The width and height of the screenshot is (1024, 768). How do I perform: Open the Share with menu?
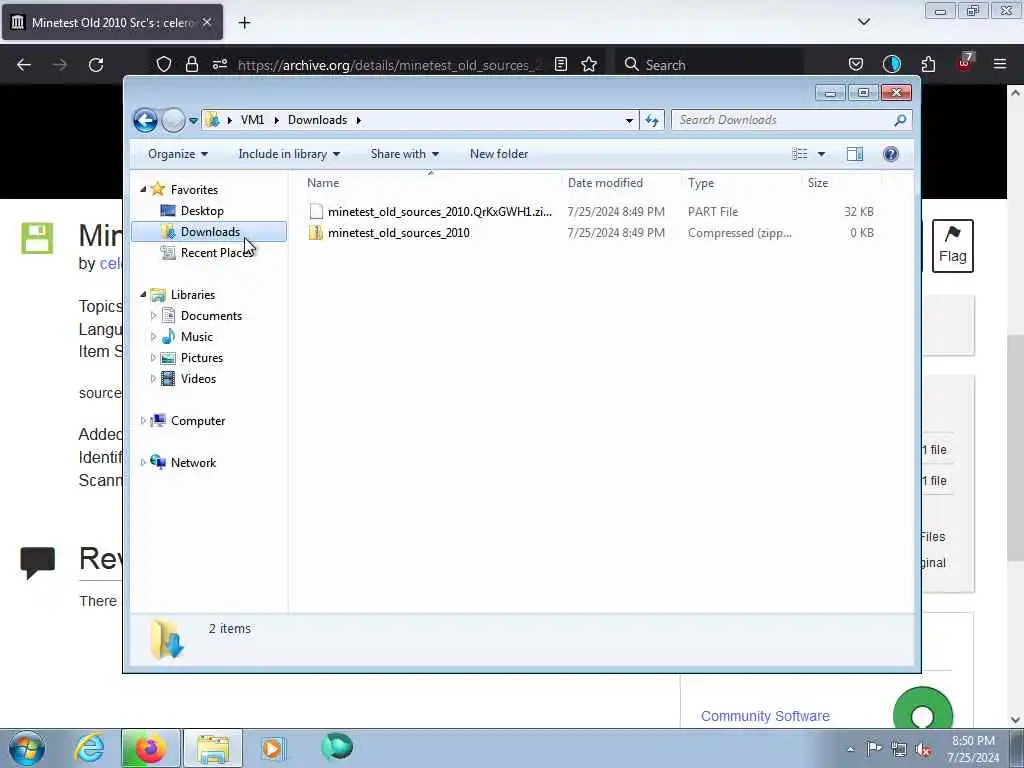(x=404, y=154)
